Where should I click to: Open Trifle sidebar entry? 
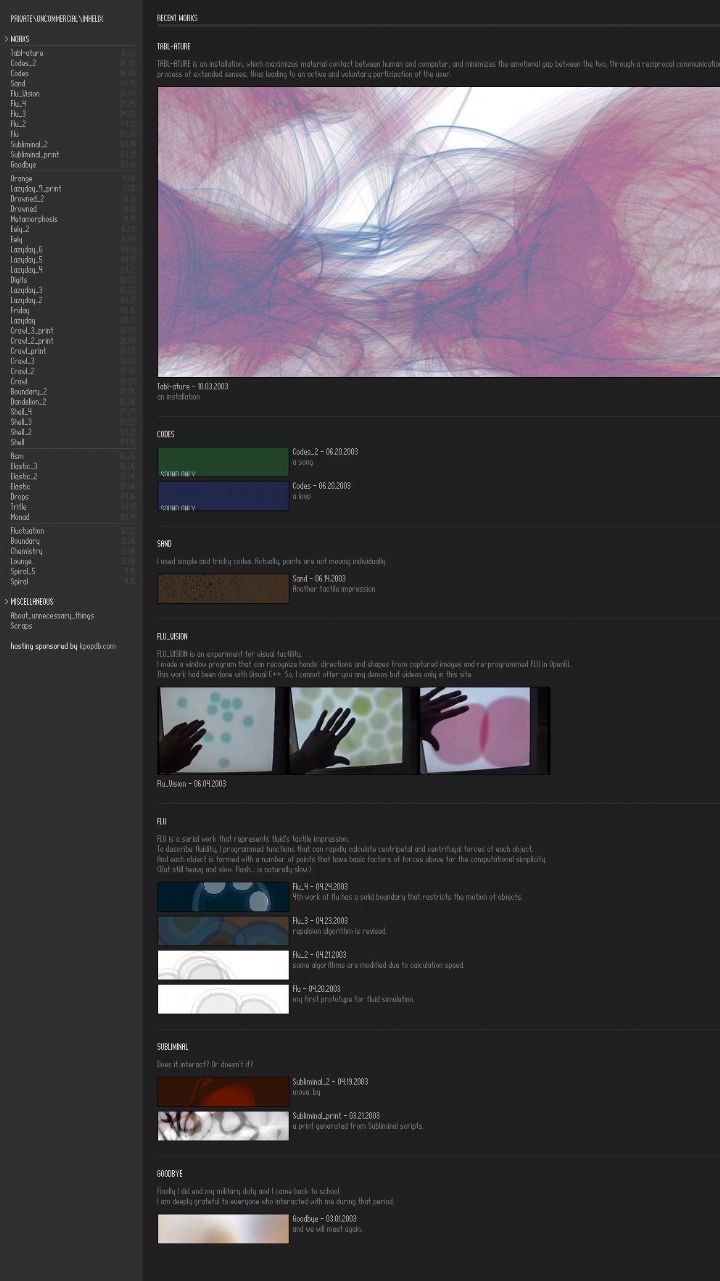tap(18, 507)
